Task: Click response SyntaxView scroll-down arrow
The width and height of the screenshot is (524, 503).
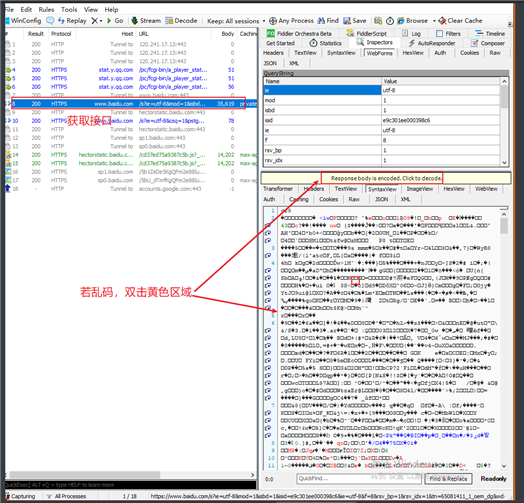Action: 504,466
